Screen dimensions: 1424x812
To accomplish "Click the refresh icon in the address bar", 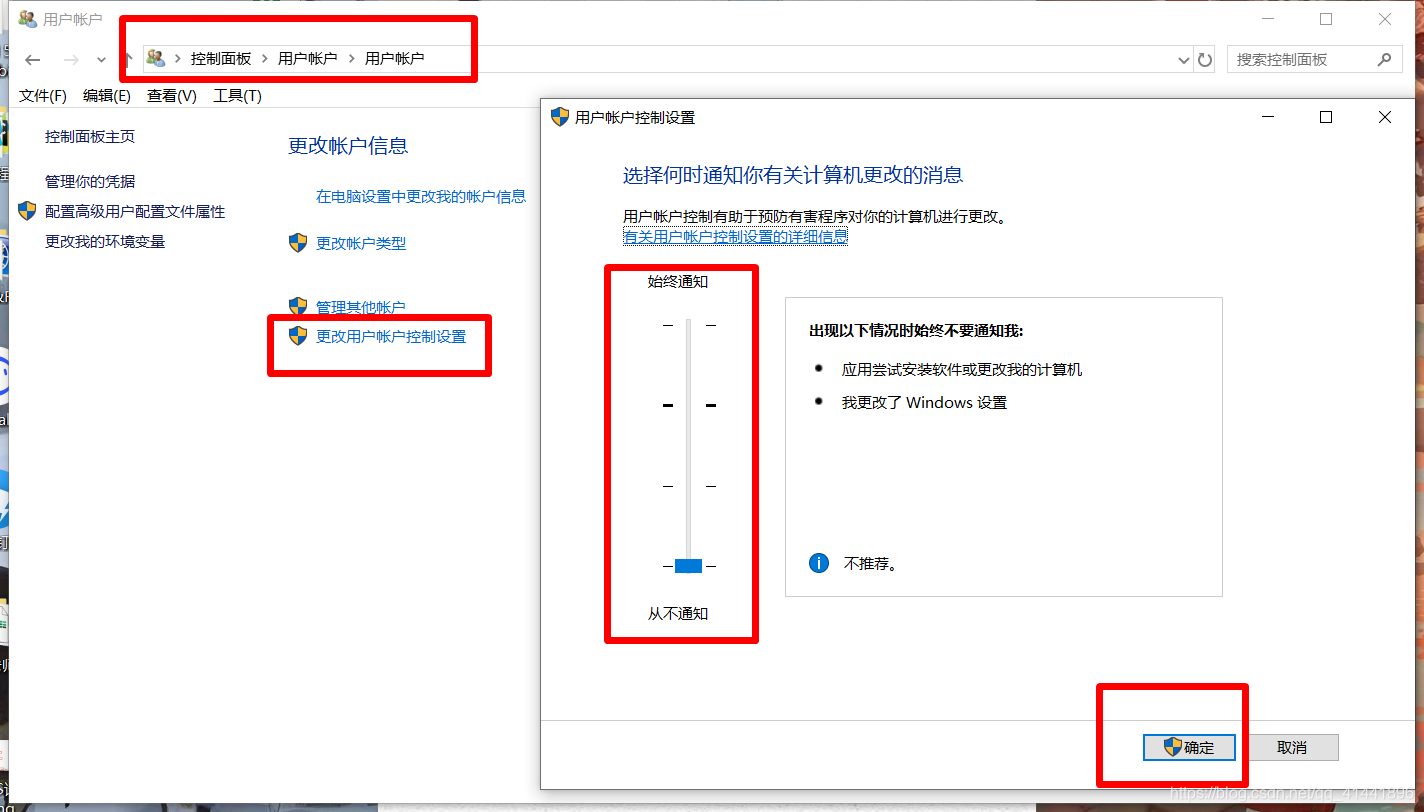I will point(1205,59).
